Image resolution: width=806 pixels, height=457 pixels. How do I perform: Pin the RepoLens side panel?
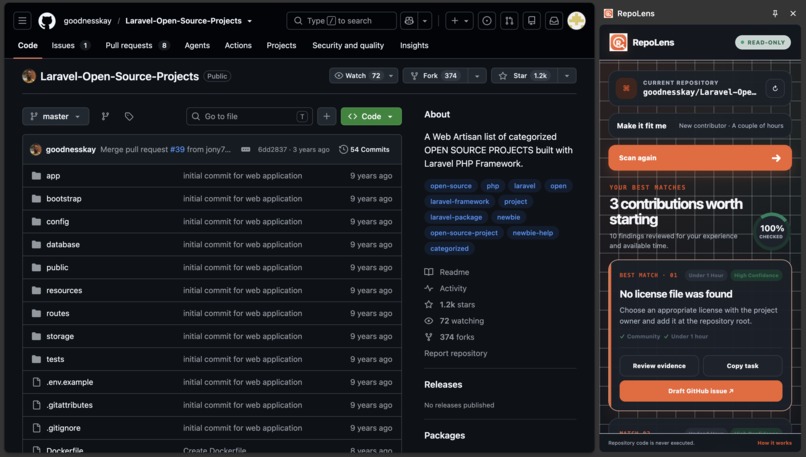[775, 13]
